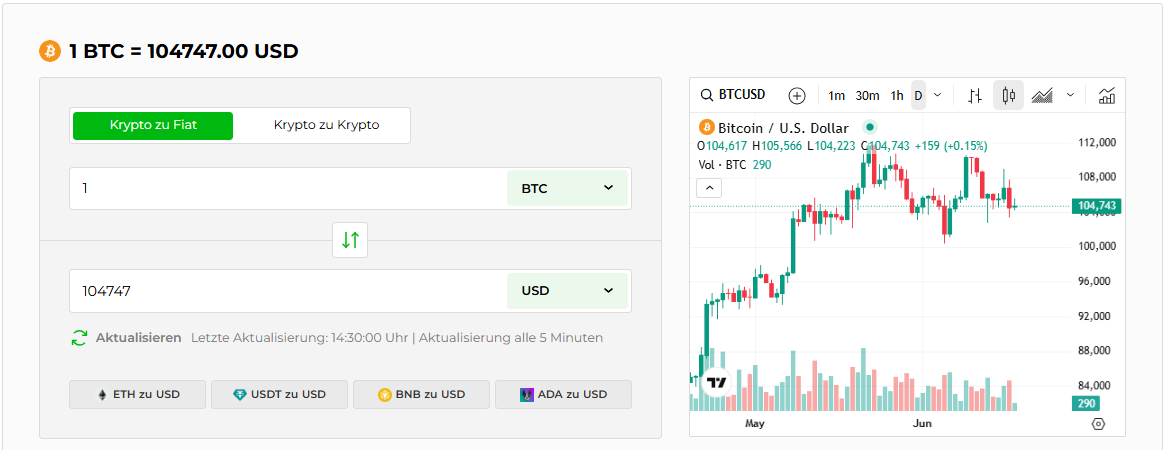This screenshot has height=450, width=1168.
Task: Click the ETH zu USD button
Action: click(x=138, y=394)
